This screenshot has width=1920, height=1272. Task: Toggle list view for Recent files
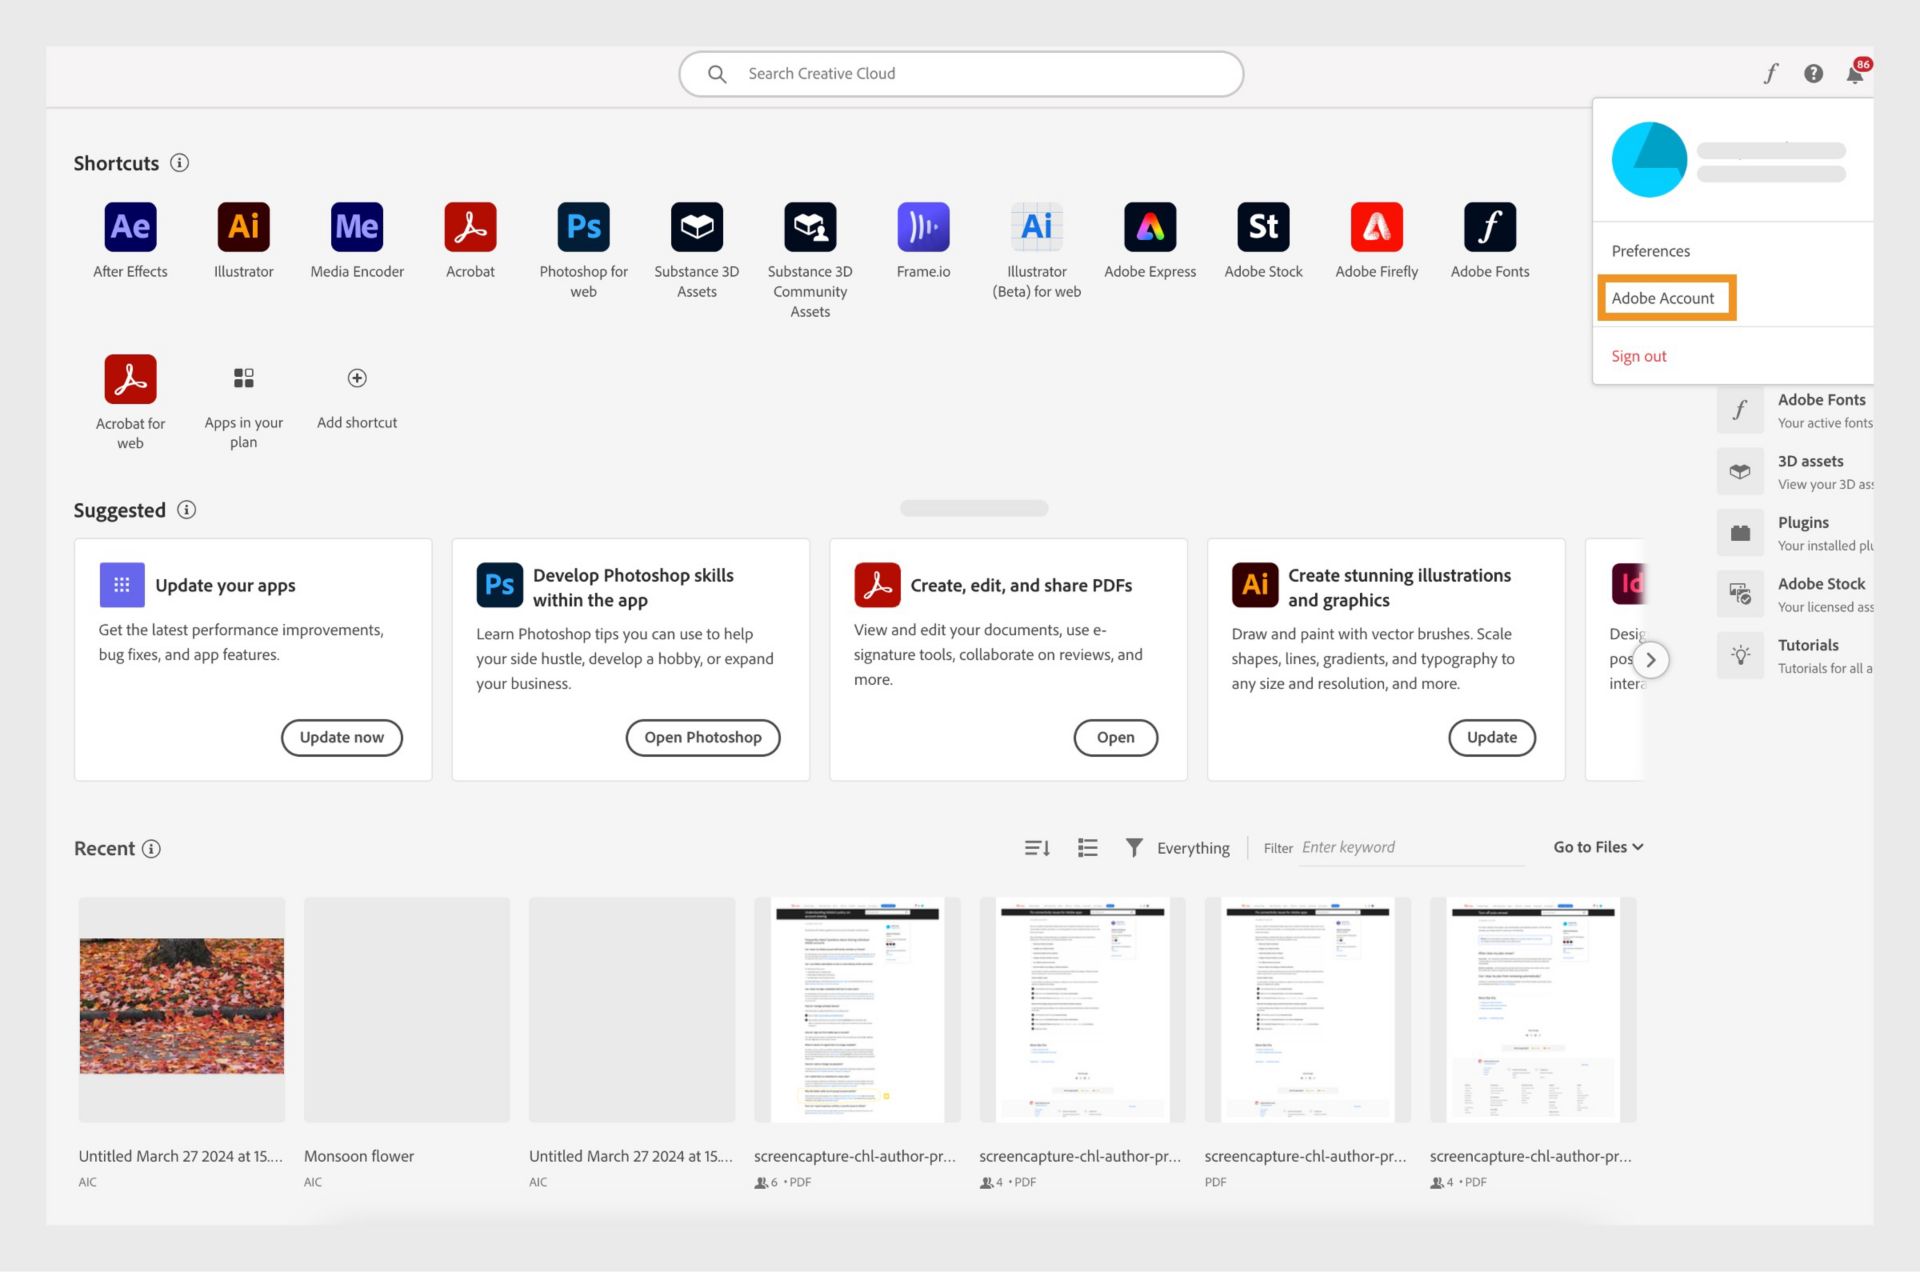point(1086,846)
